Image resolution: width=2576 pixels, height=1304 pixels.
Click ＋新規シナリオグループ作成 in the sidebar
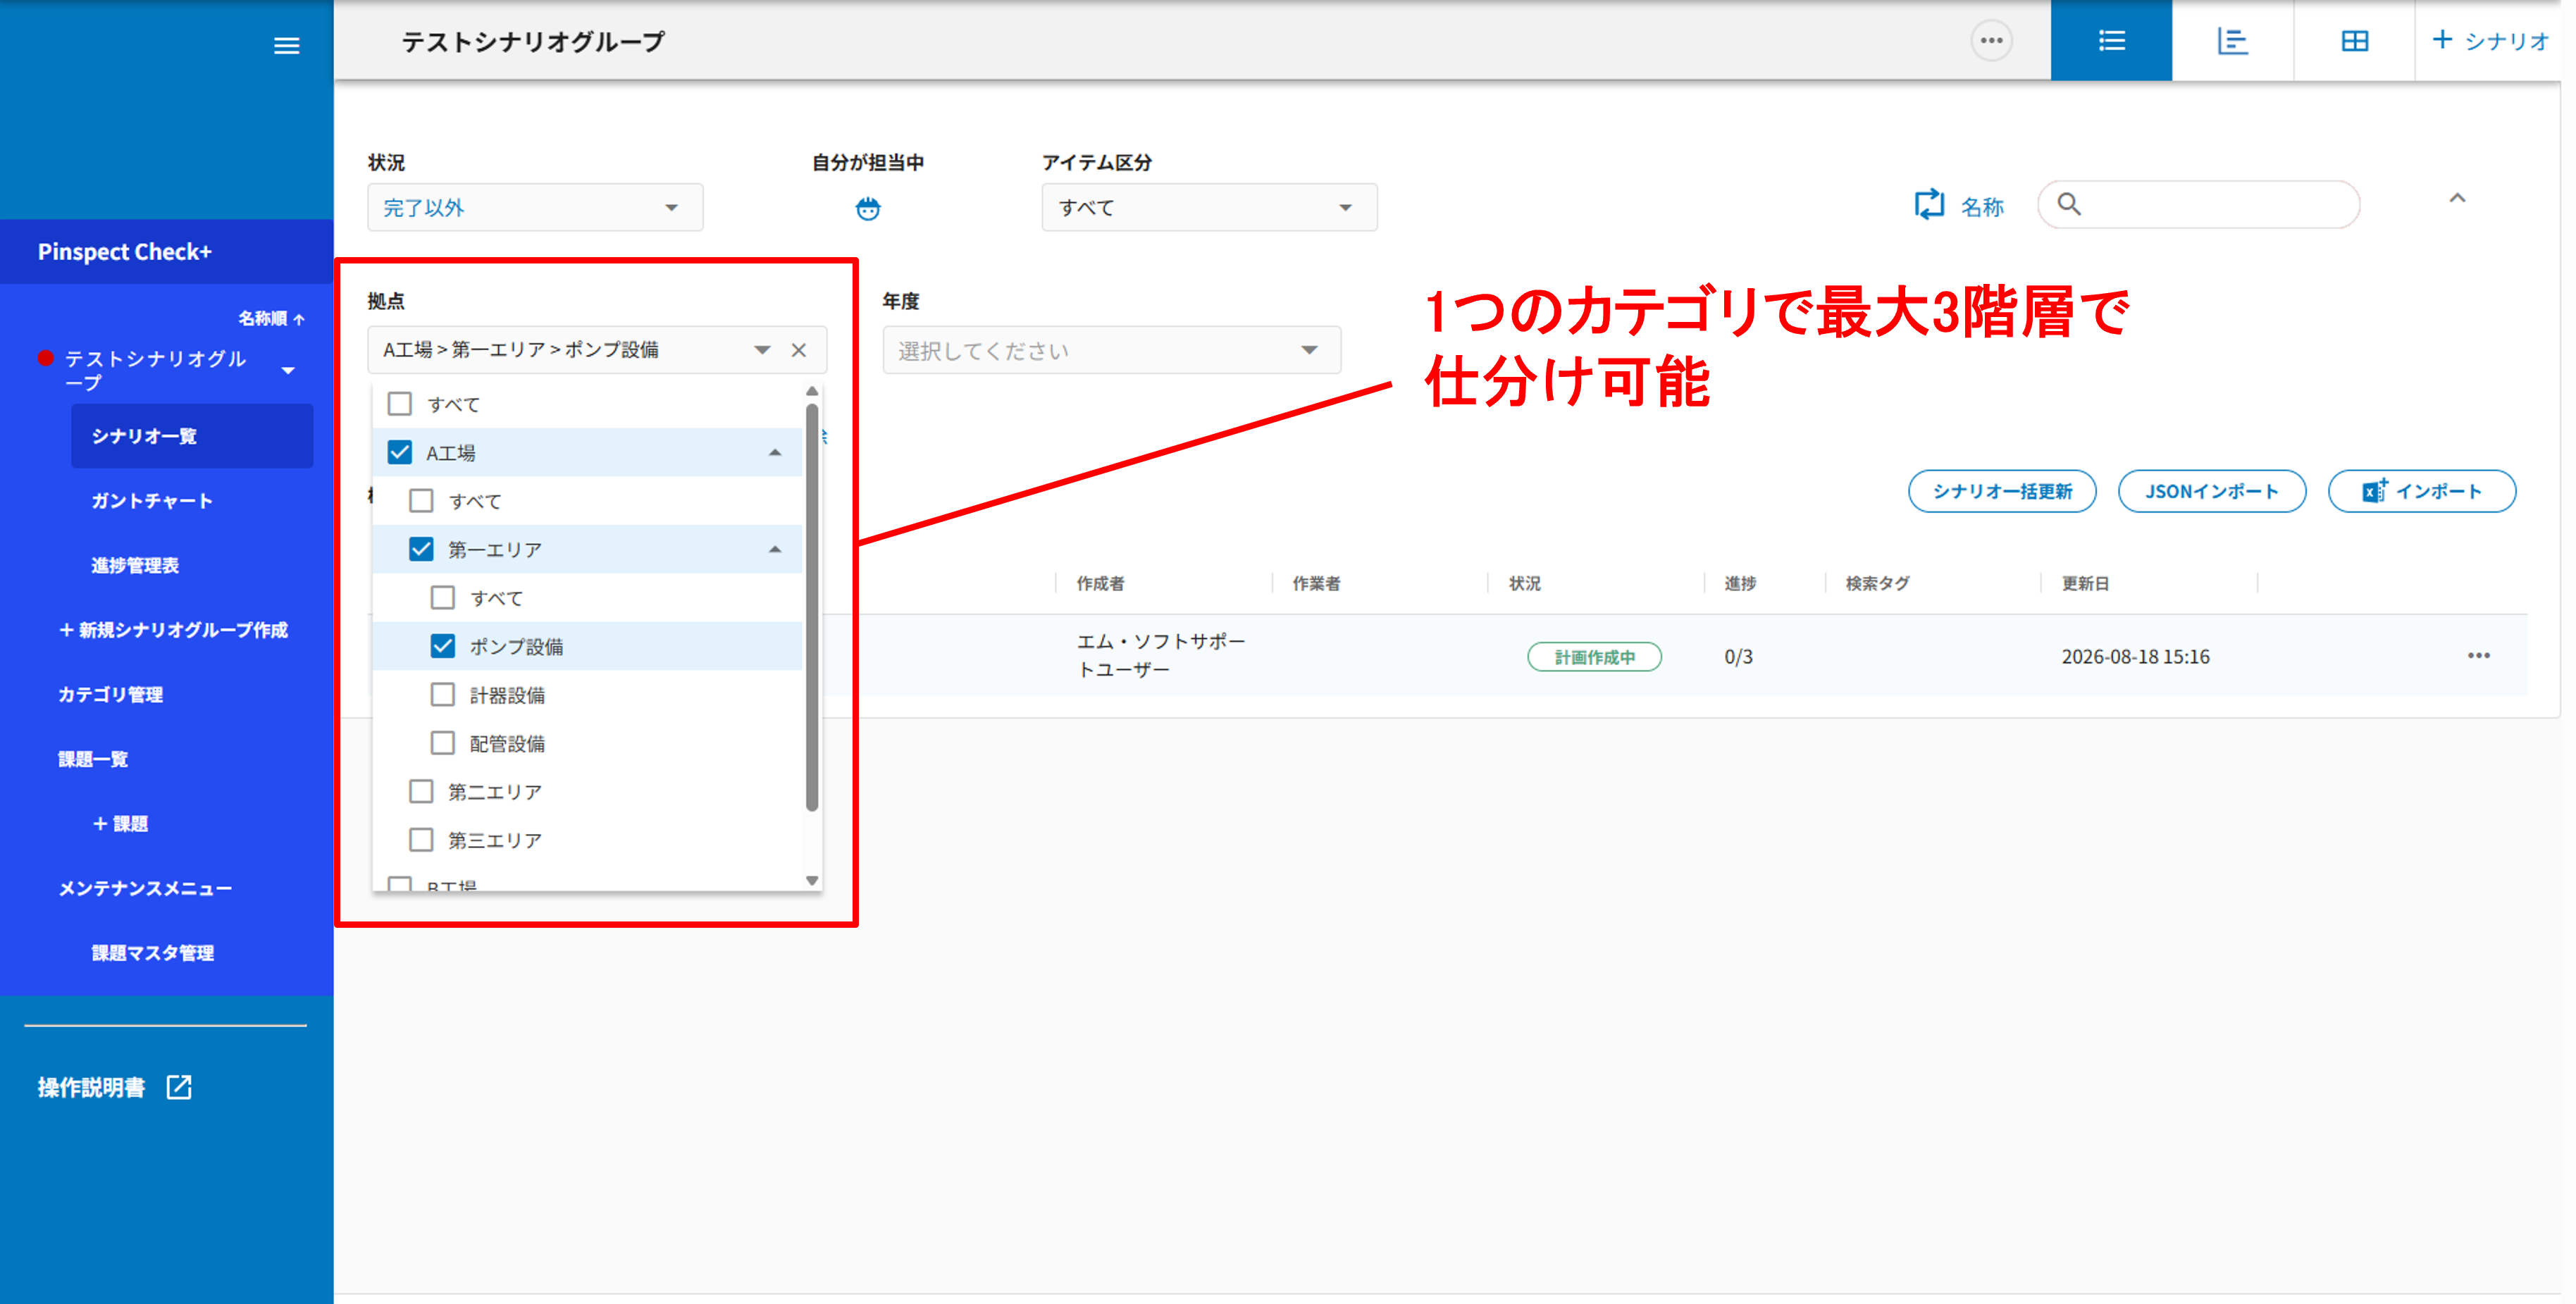point(173,630)
